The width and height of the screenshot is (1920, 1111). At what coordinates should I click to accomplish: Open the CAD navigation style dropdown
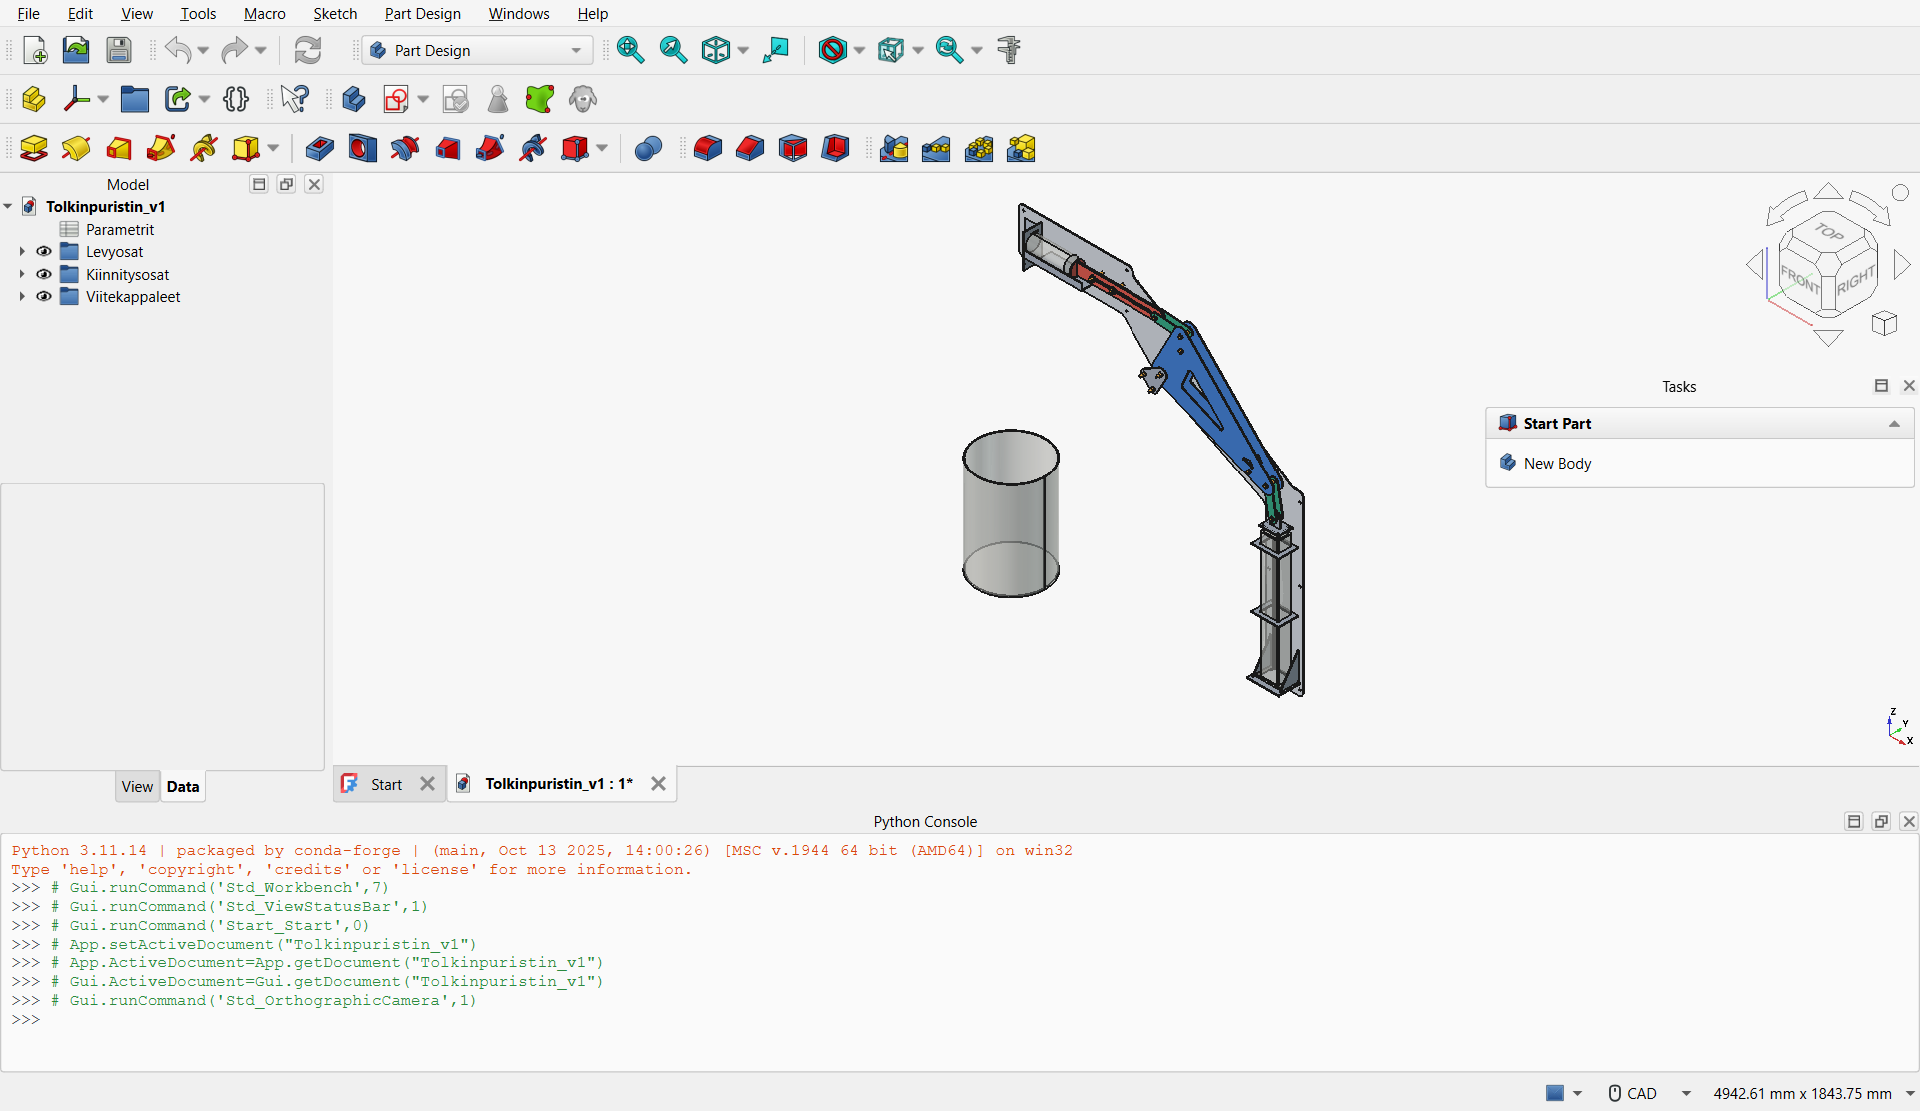(1686, 1094)
